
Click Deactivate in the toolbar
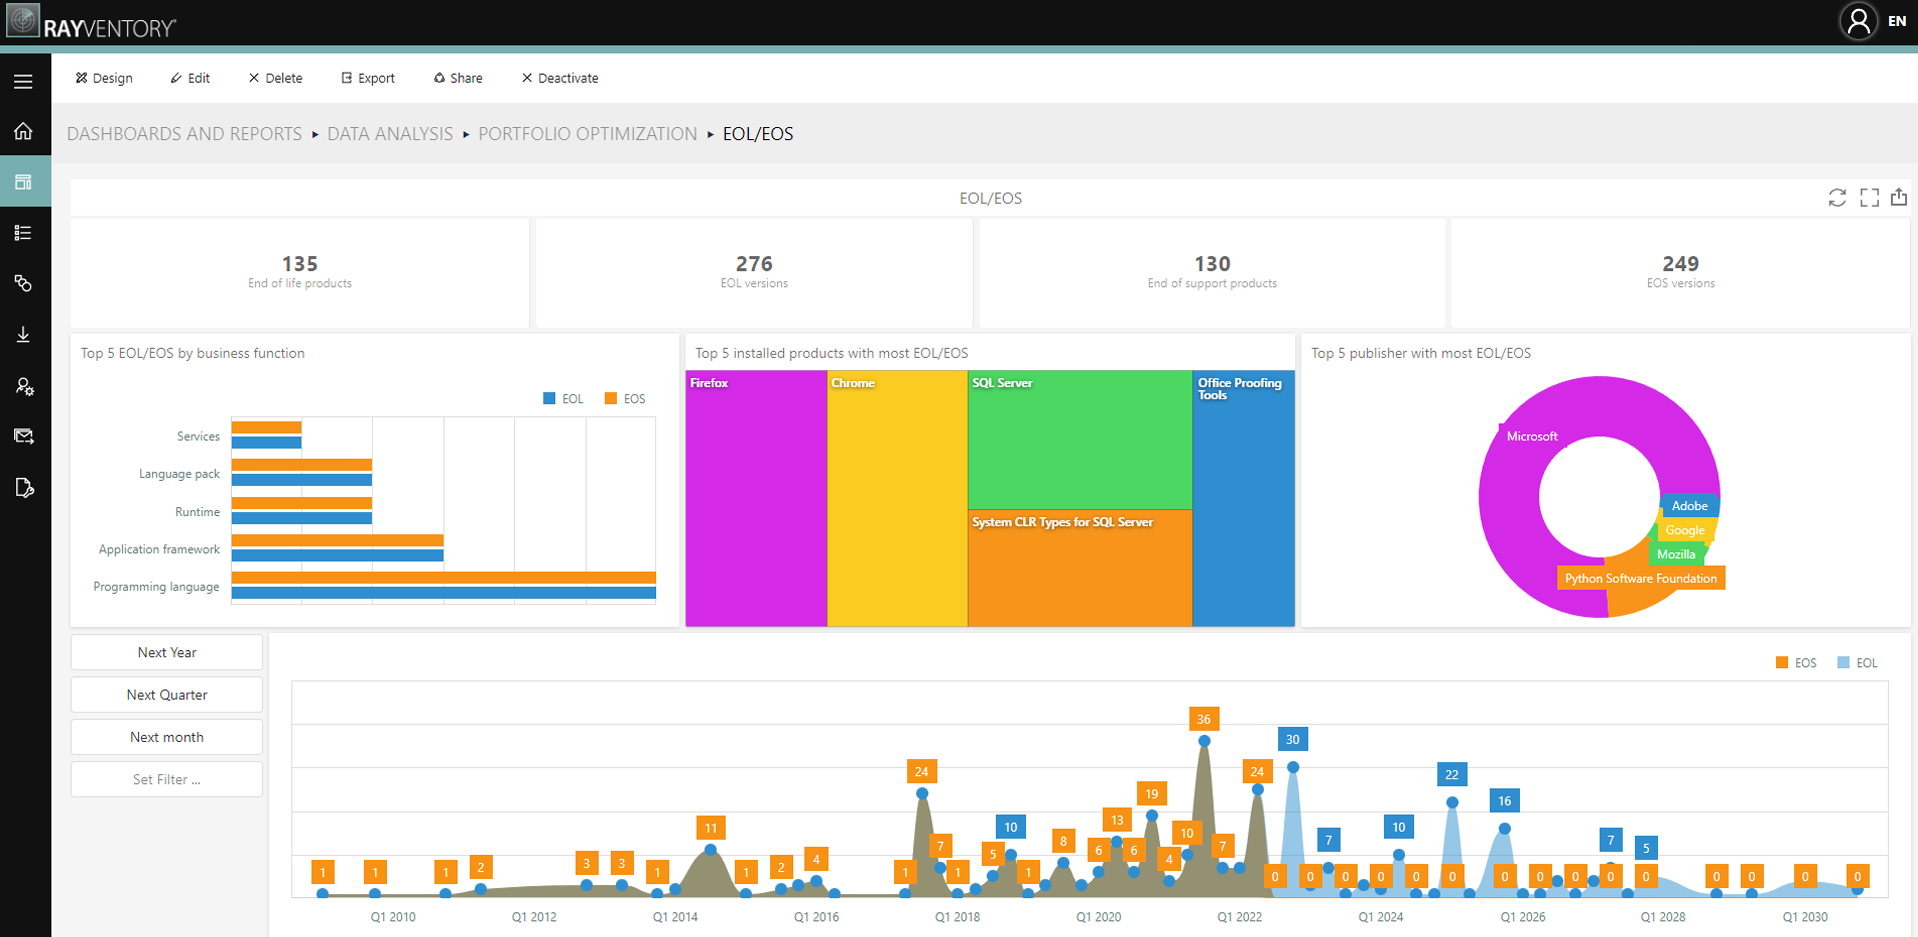[x=560, y=78]
